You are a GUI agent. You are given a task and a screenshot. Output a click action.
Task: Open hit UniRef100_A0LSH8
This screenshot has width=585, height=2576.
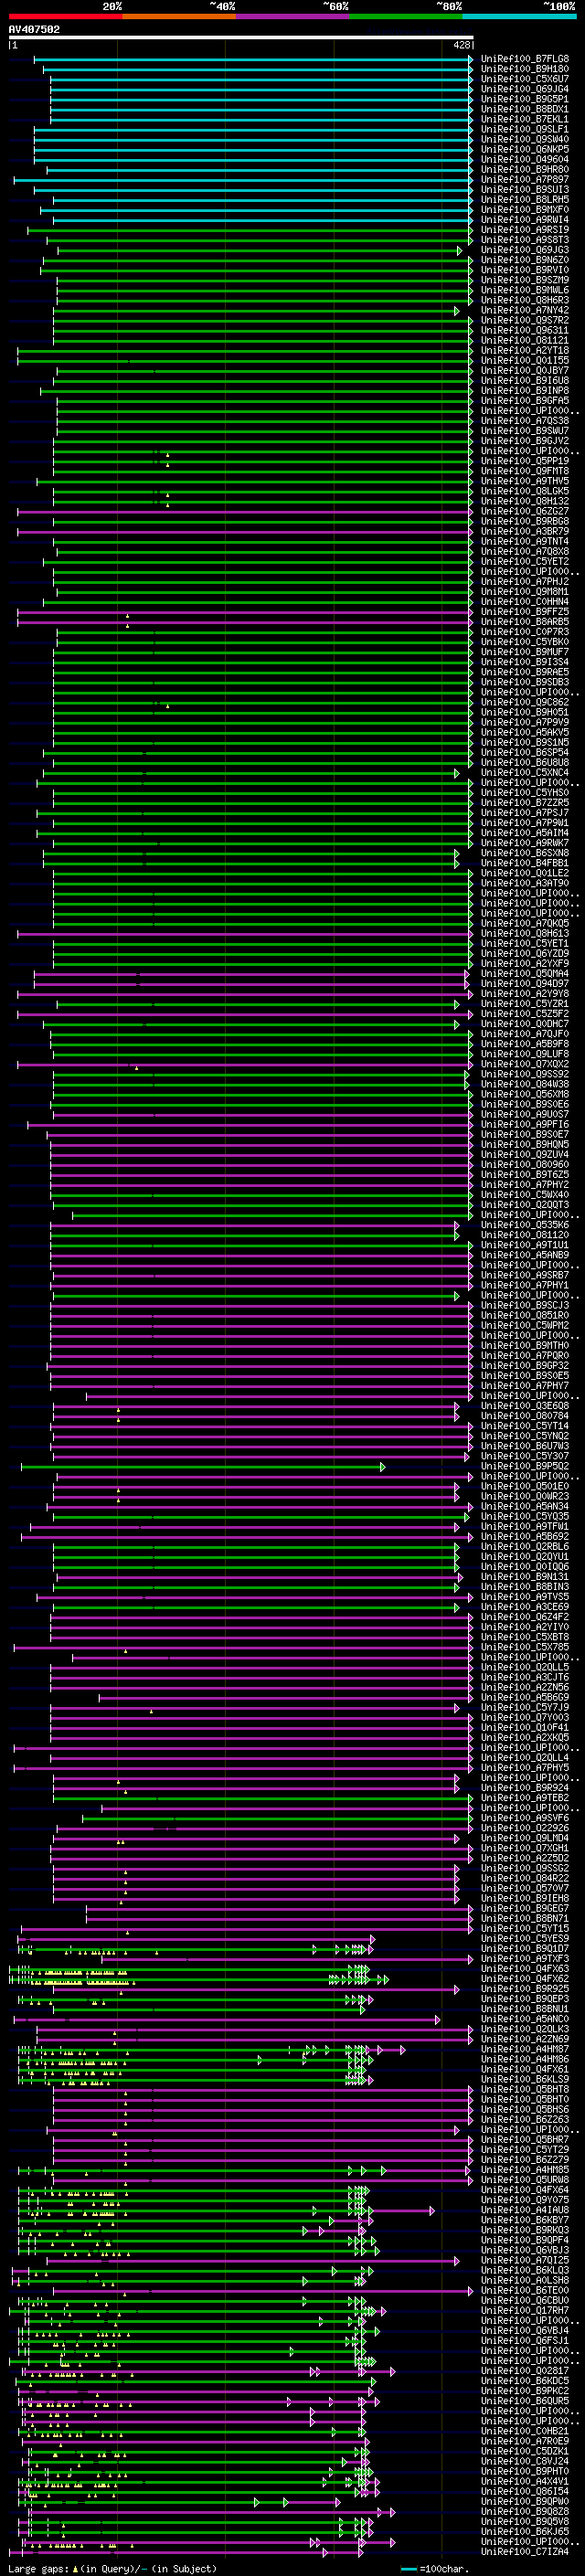pyautogui.click(x=524, y=2280)
